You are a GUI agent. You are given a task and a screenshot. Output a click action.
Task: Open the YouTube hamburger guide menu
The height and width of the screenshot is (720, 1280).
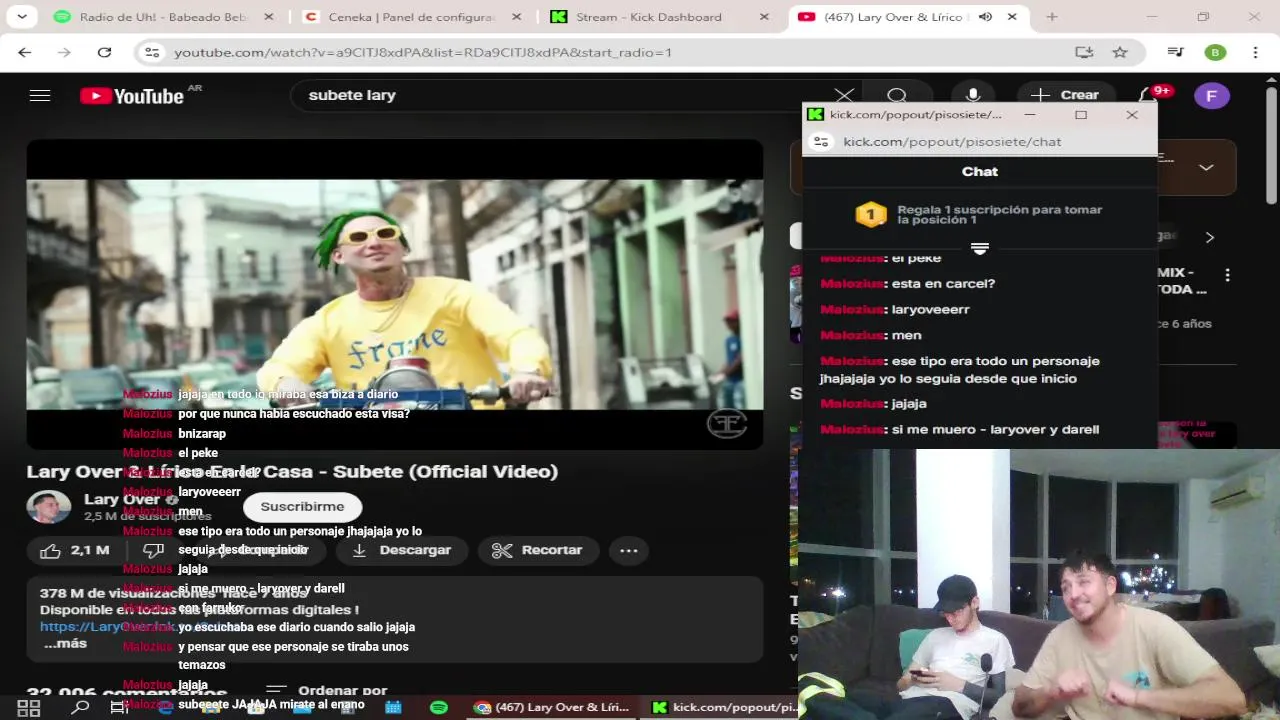pos(40,96)
